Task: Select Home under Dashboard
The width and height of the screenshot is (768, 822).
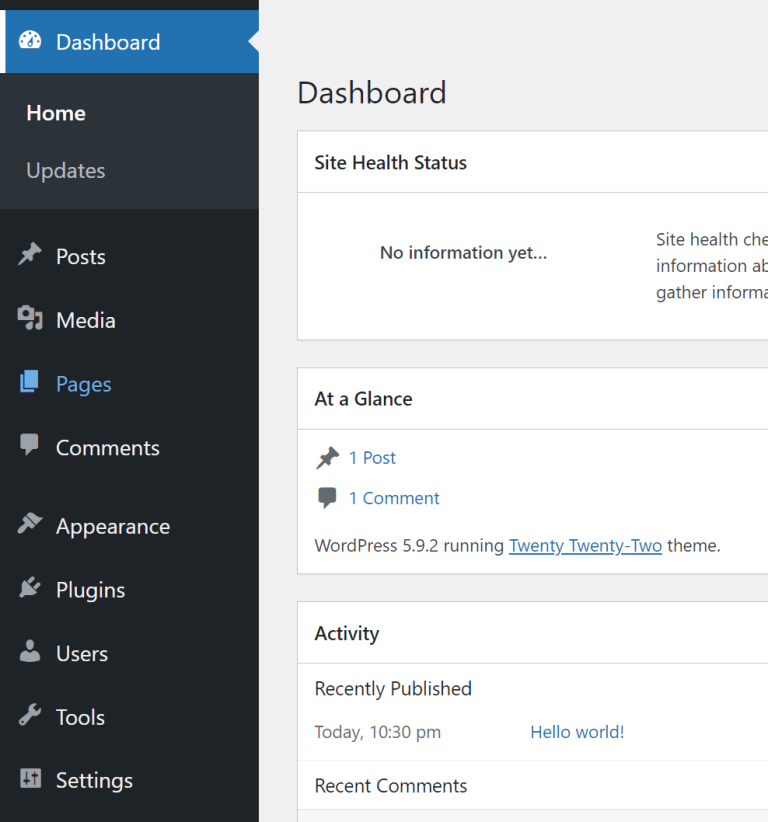Action: pyautogui.click(x=55, y=113)
